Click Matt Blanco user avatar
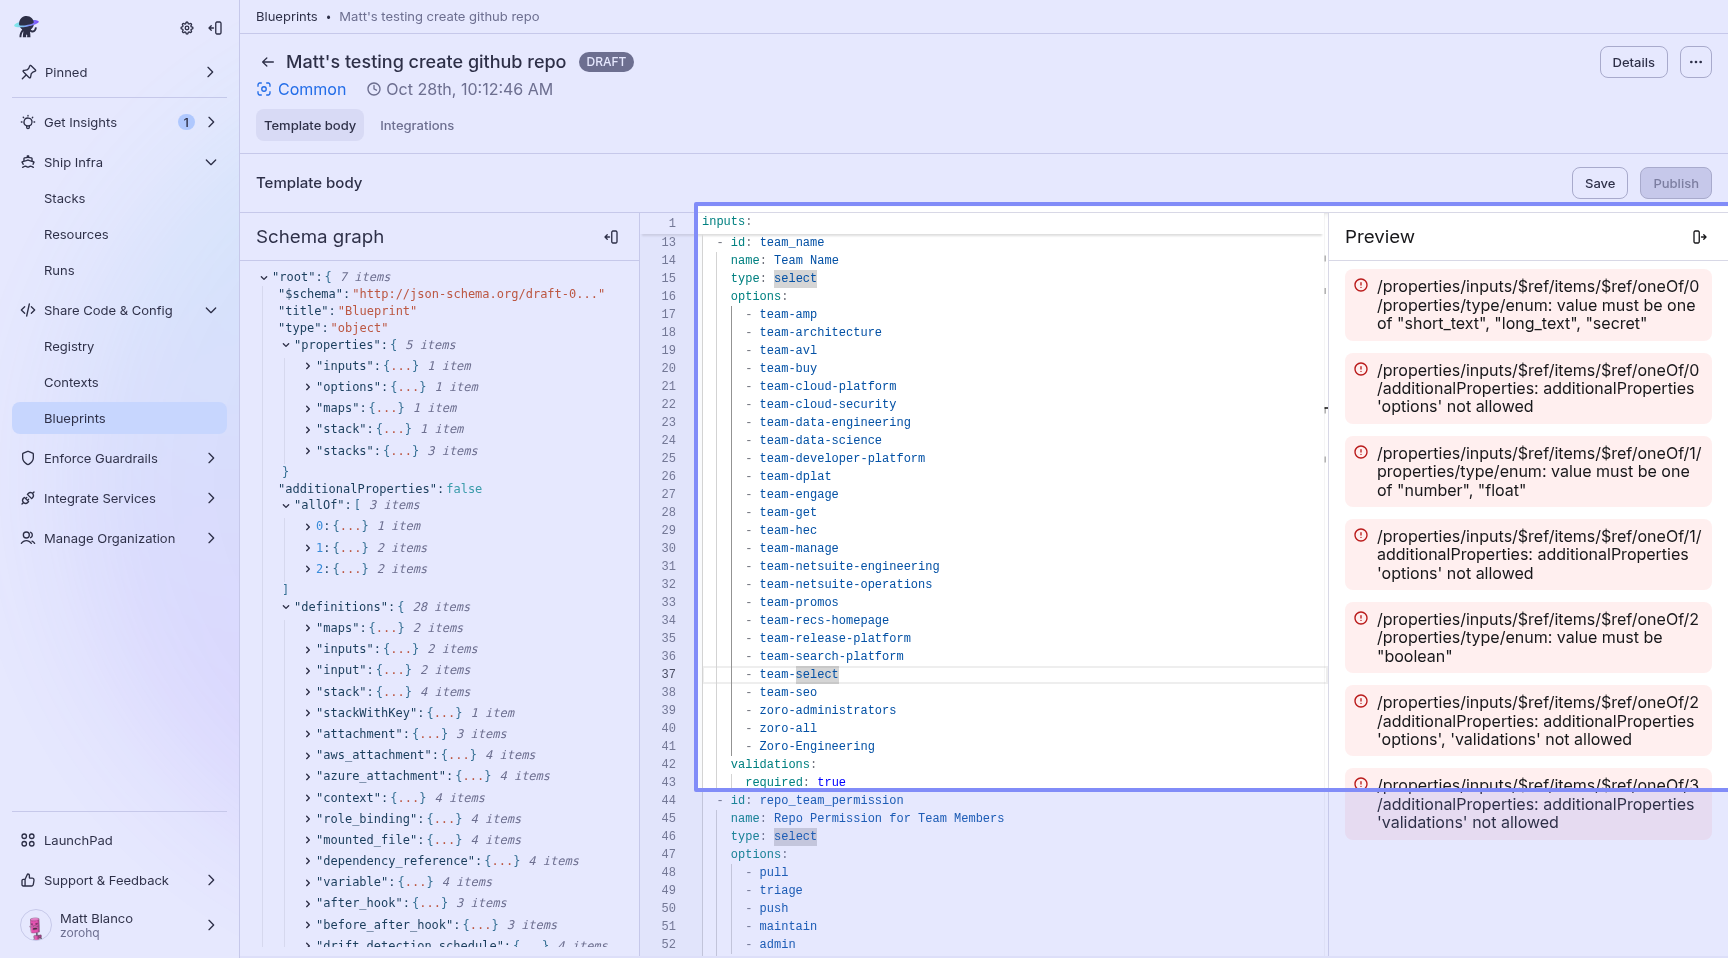 [x=36, y=925]
